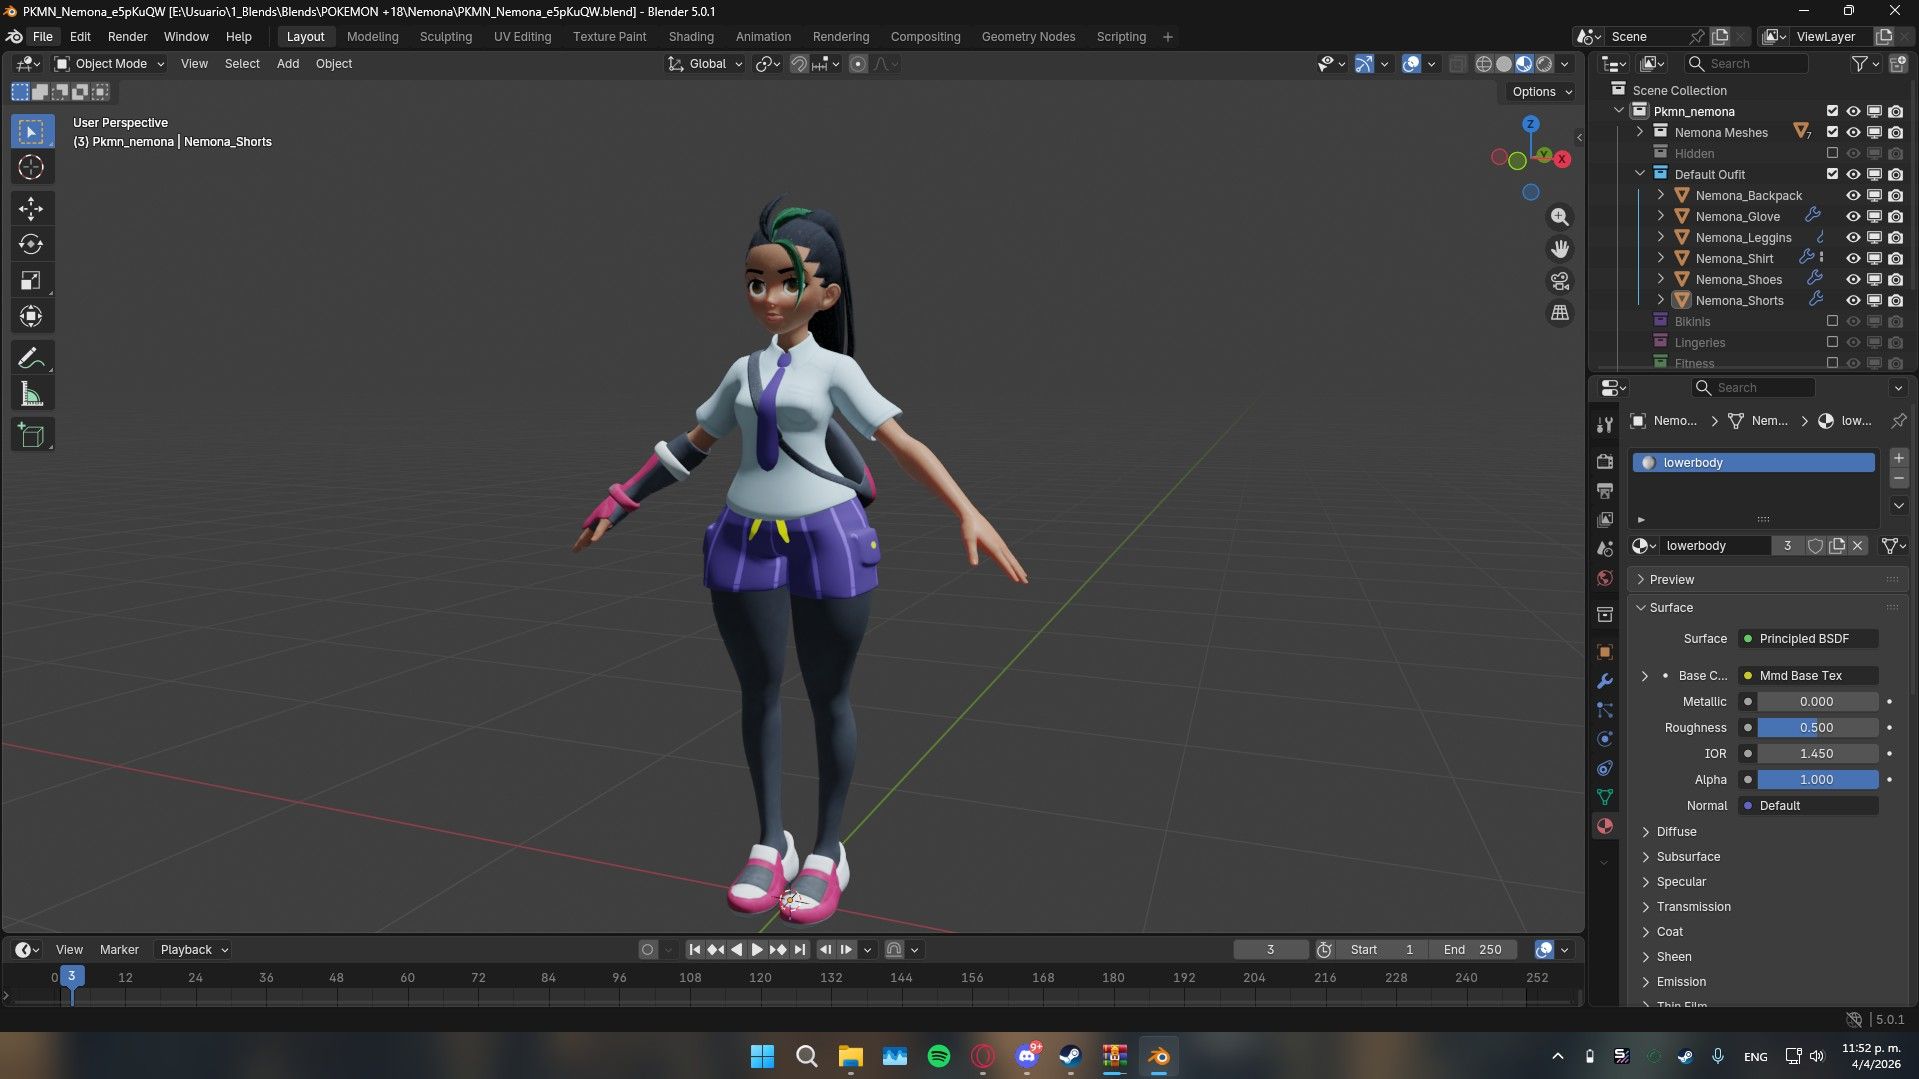Click the Mmd Base Tex base color button
The width and height of the screenshot is (1919, 1079).
1808,676
